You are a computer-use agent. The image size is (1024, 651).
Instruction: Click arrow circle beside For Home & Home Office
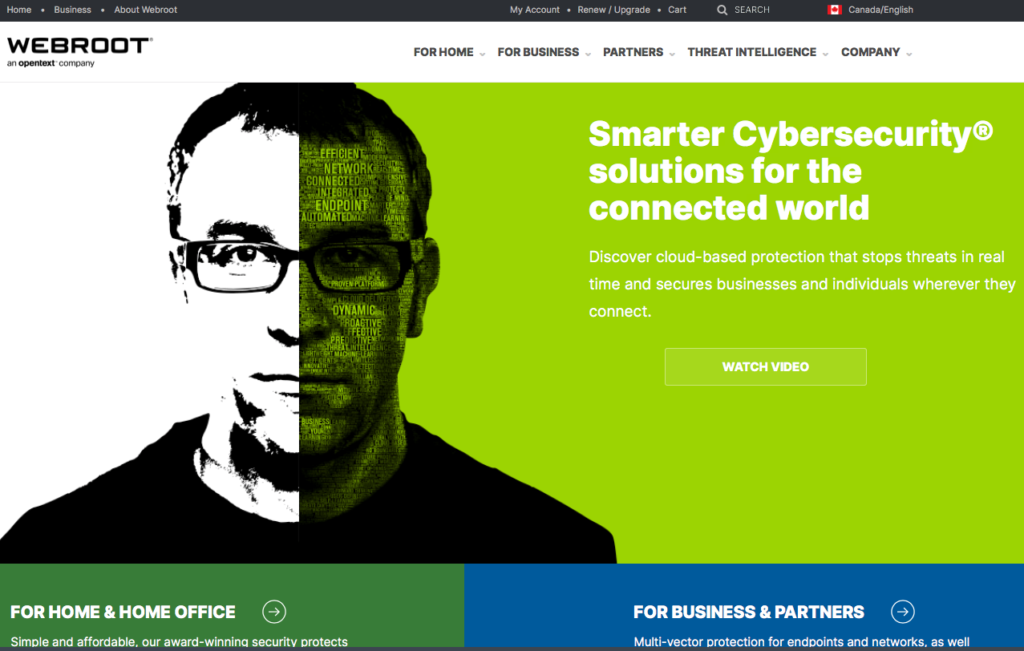tap(274, 612)
